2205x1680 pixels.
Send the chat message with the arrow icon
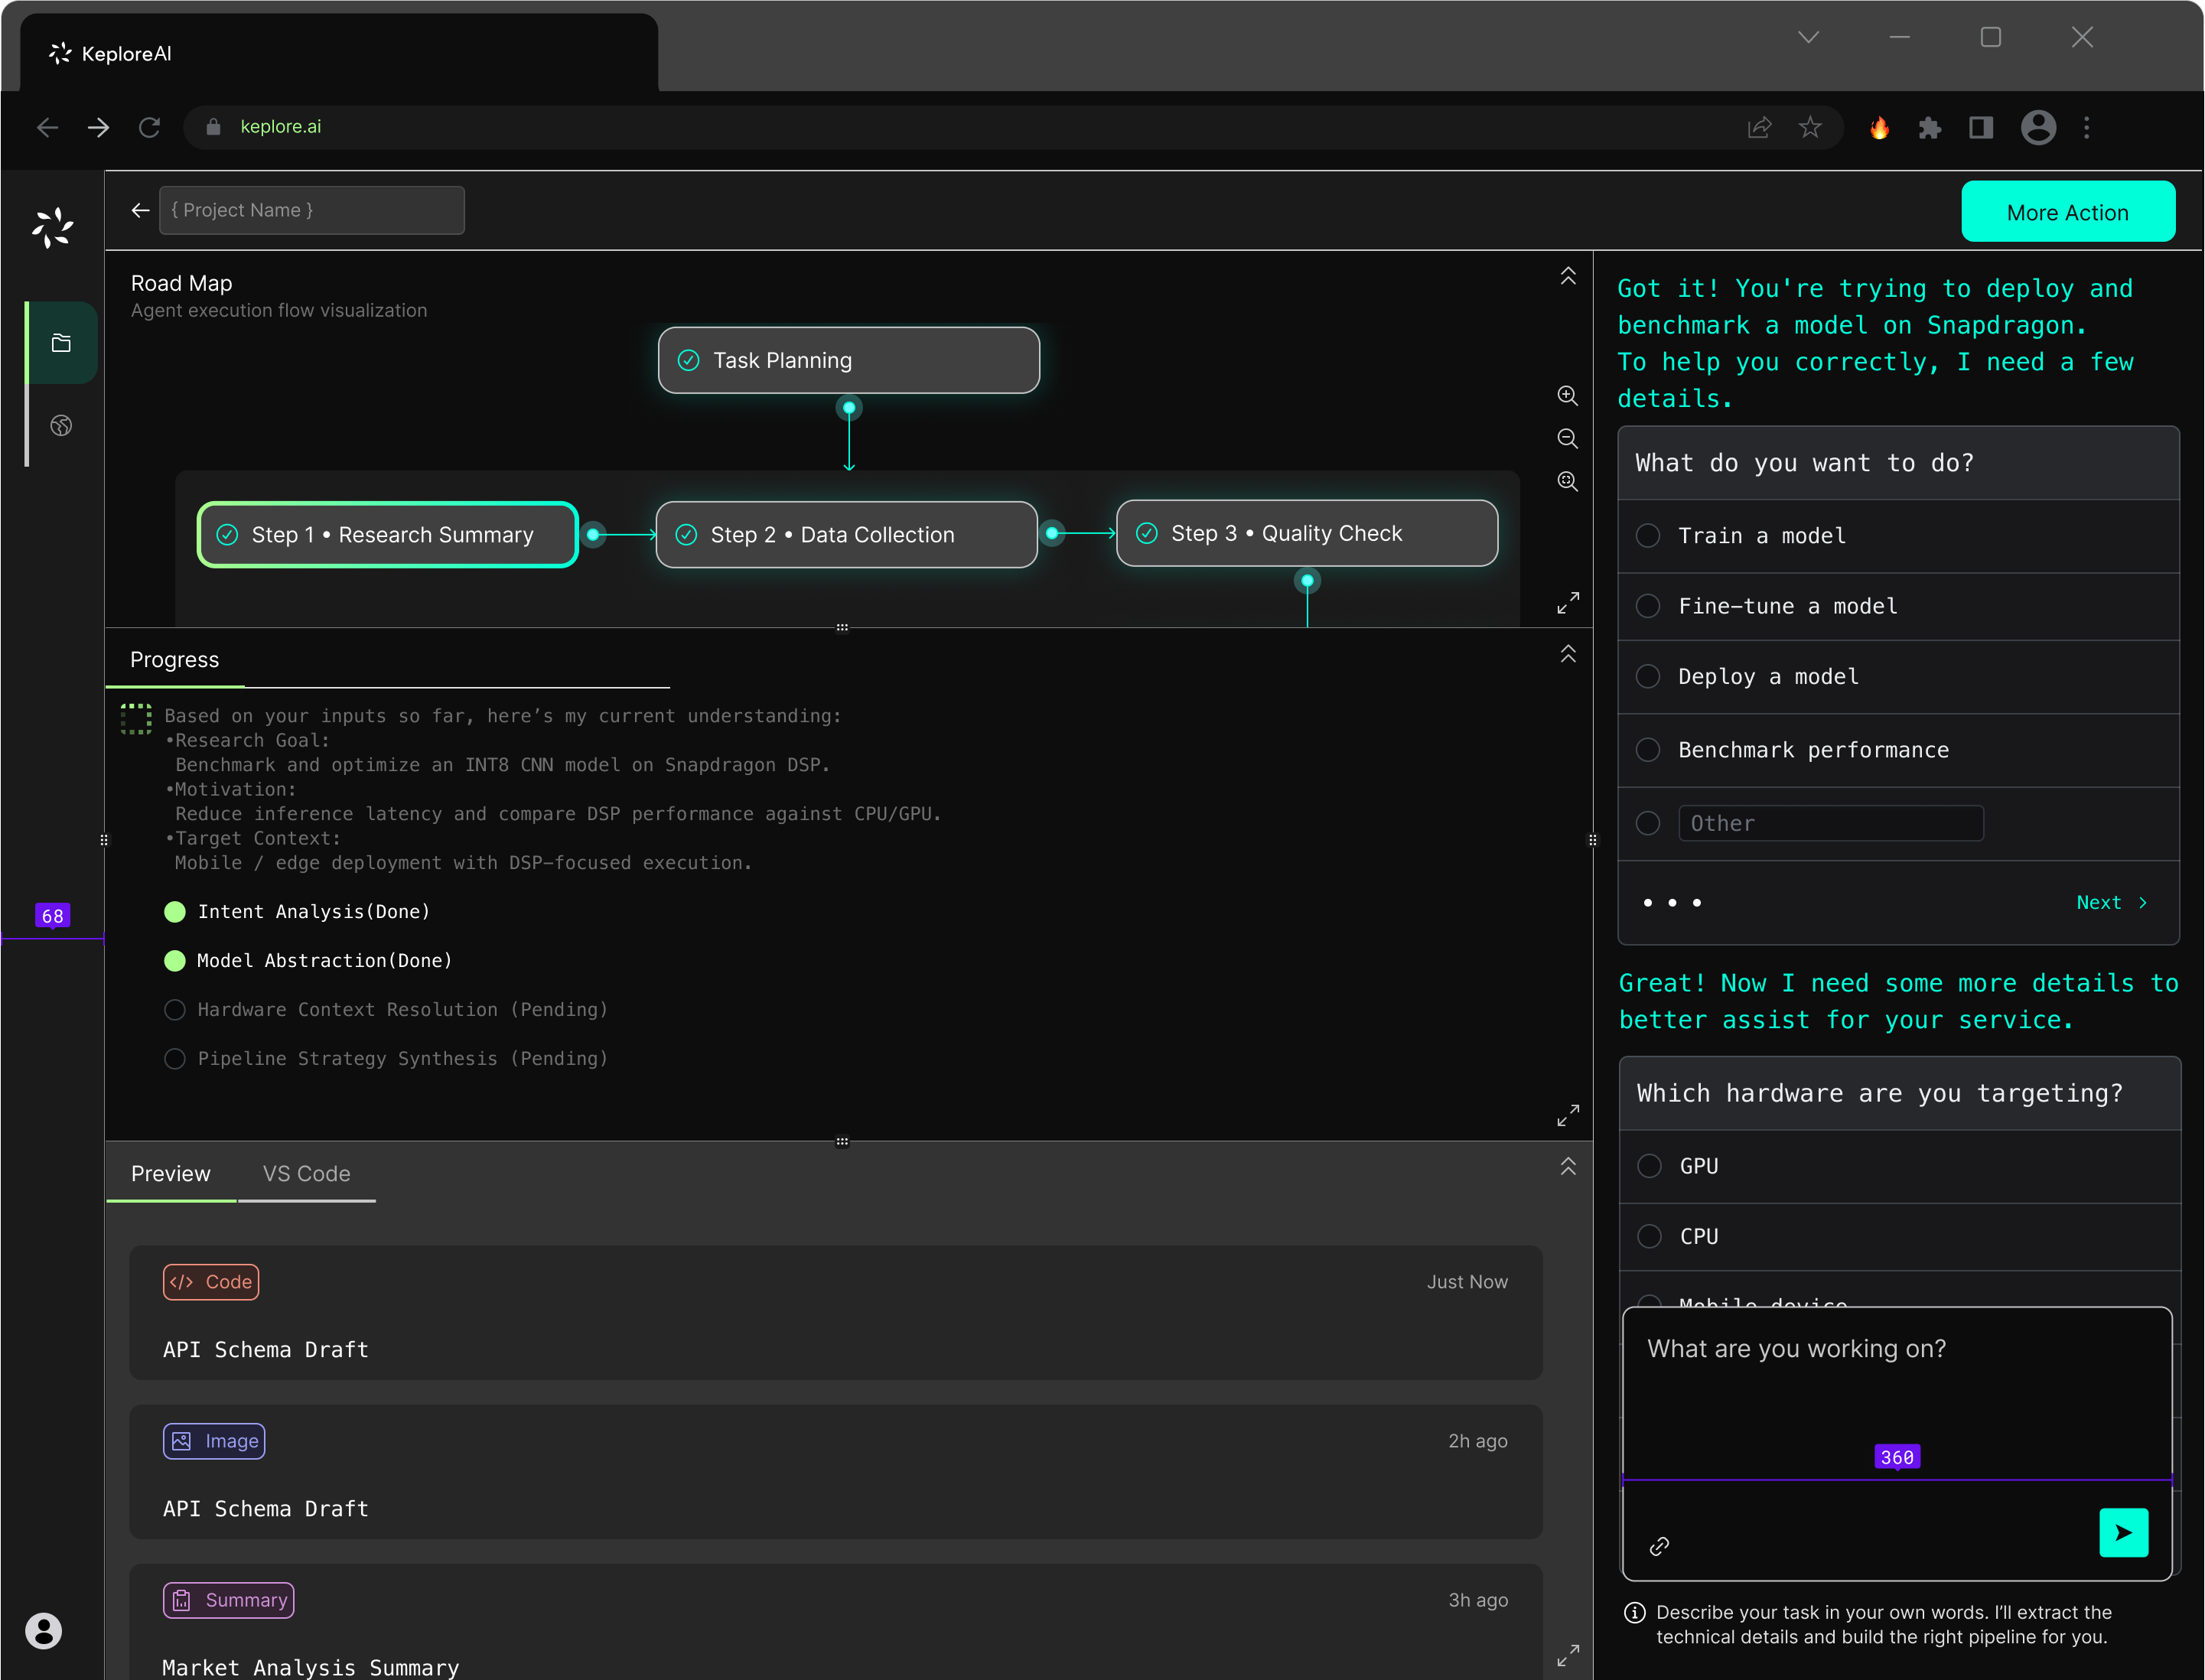click(2125, 1532)
